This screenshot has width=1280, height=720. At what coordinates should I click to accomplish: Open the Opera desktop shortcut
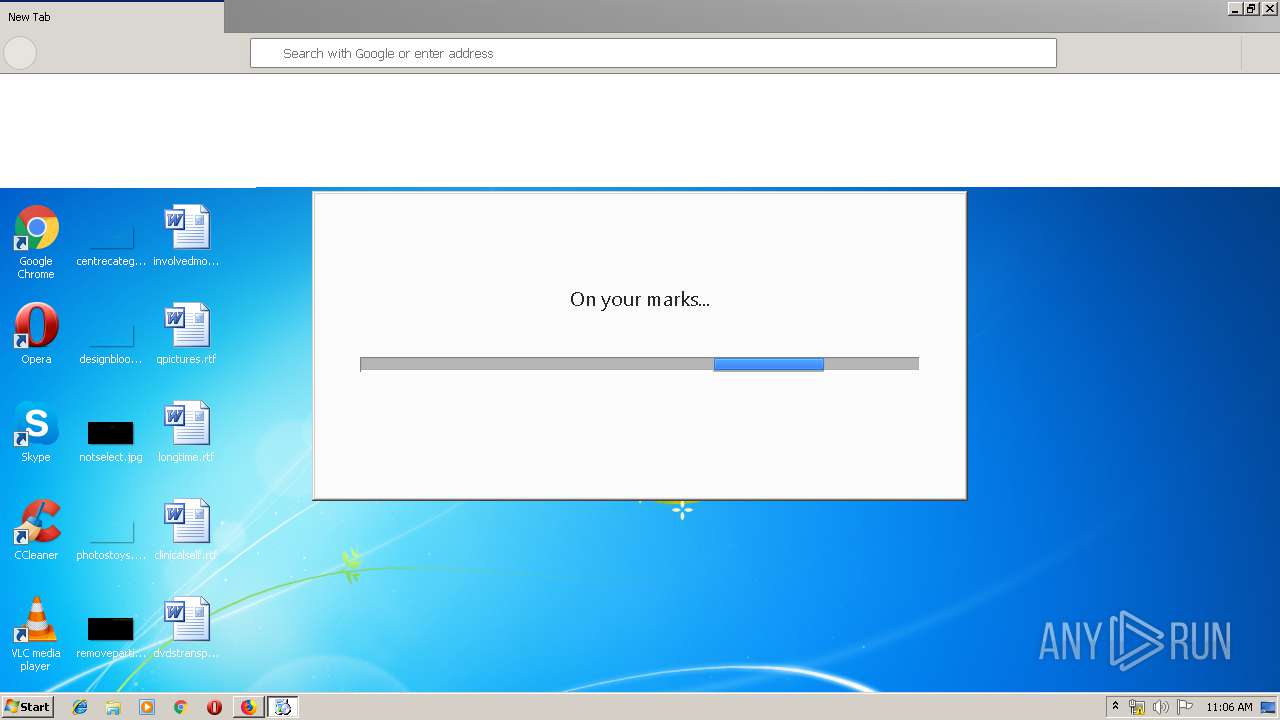pyautogui.click(x=36, y=333)
